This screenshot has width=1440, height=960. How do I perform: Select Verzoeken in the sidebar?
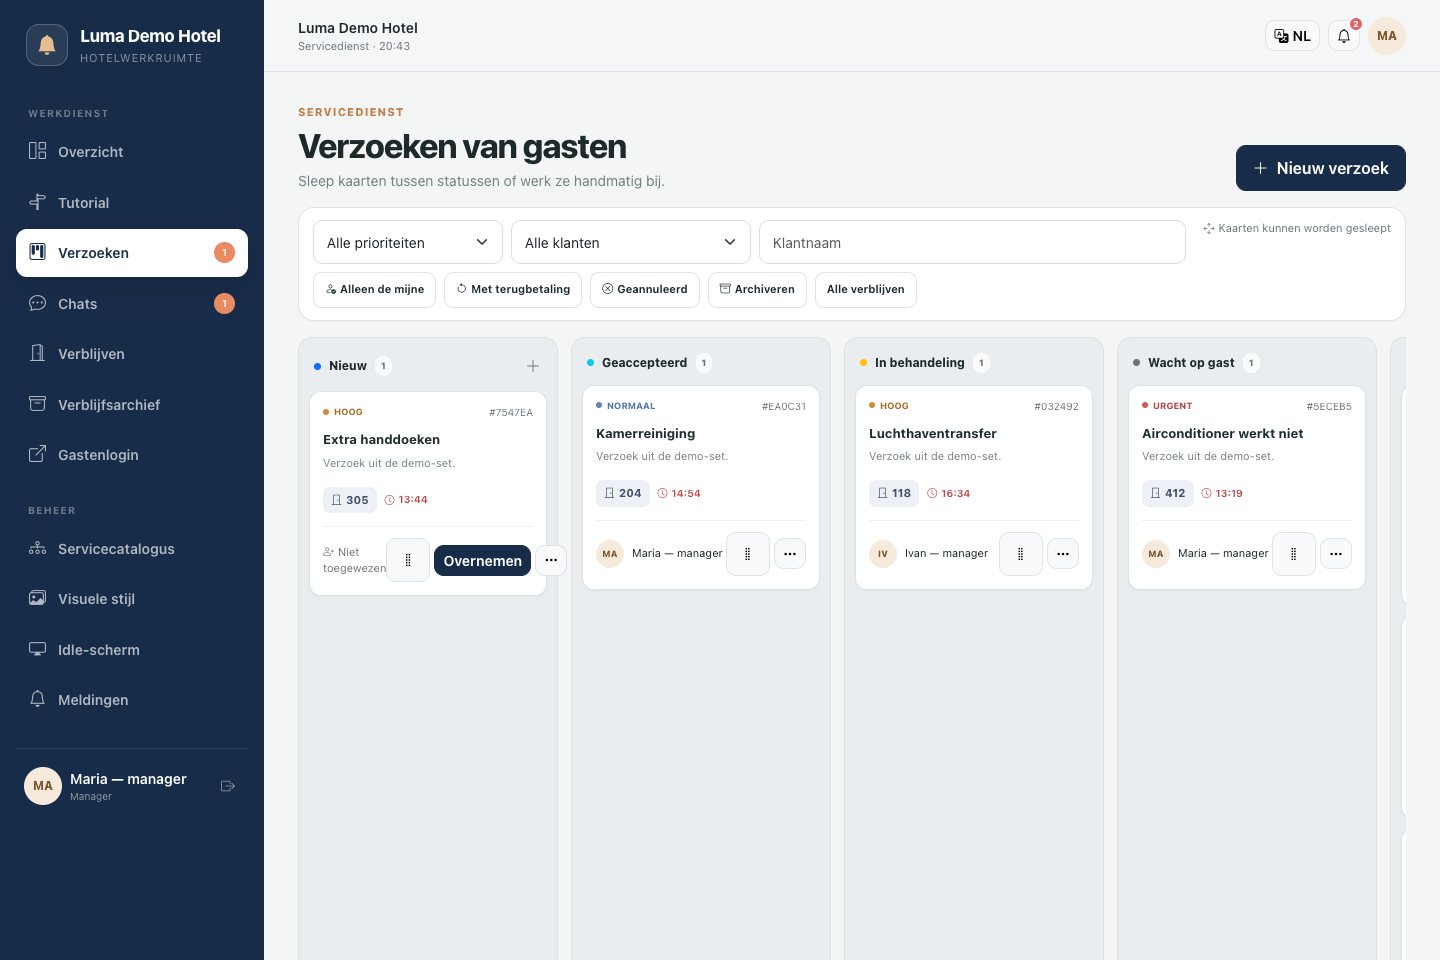click(x=132, y=253)
